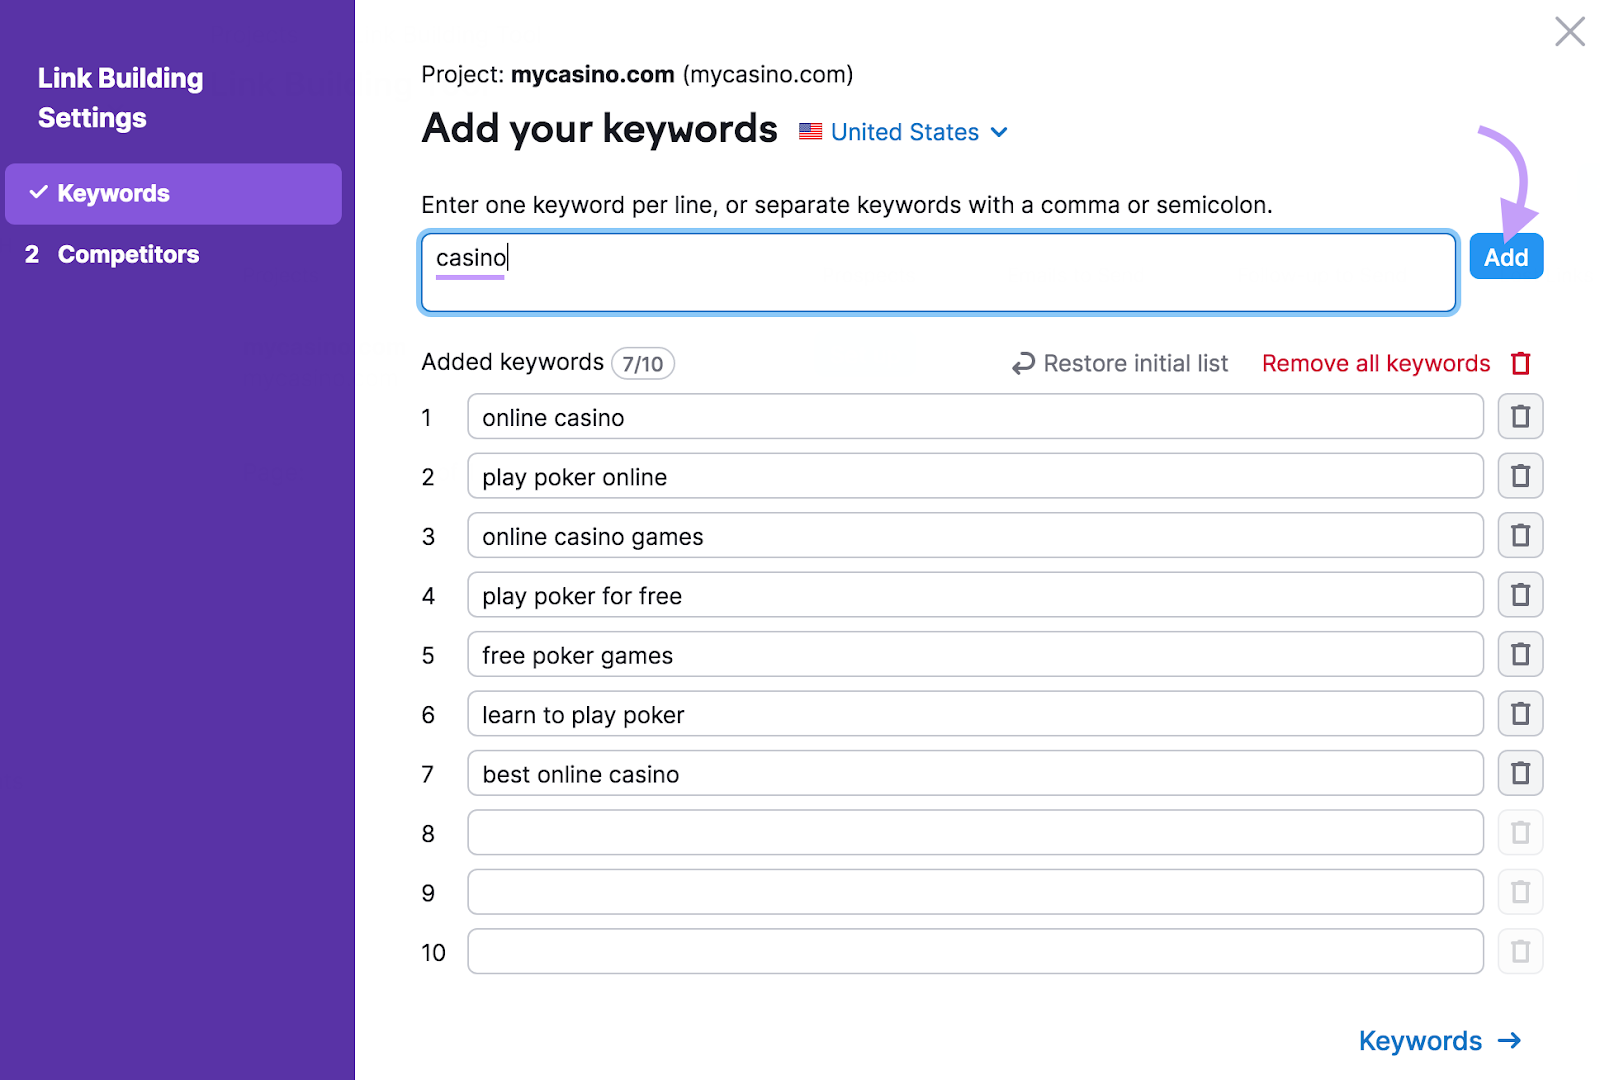Open the United States country dropdown
This screenshot has width=1600, height=1080.
pyautogui.click(x=904, y=131)
